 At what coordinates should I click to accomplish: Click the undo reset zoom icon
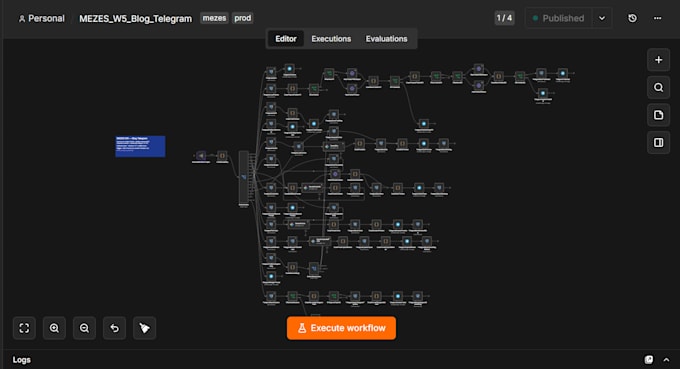[114, 328]
